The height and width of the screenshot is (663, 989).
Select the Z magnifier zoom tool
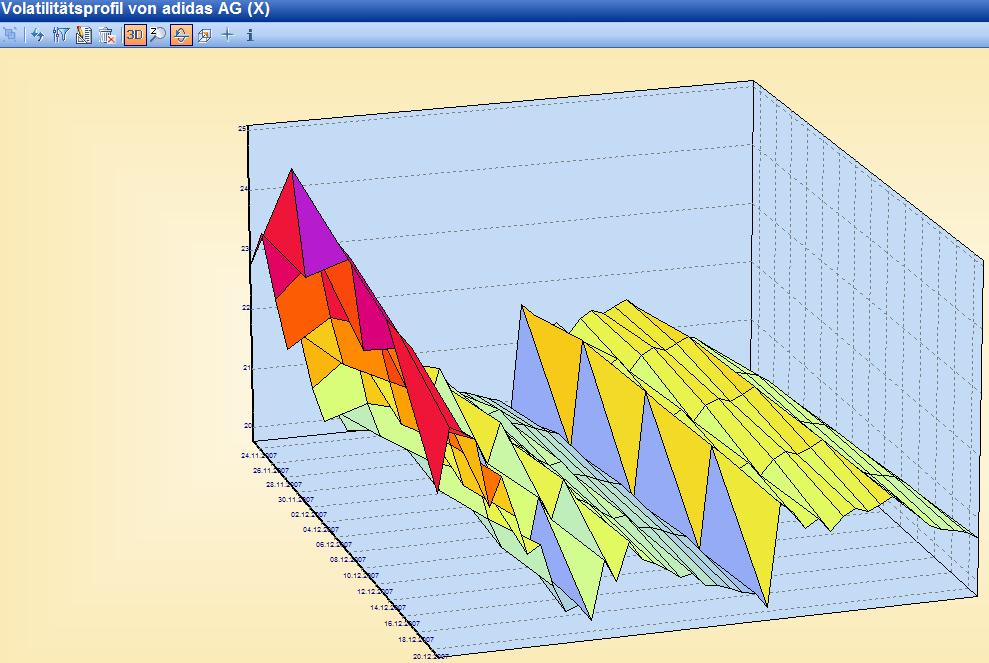coord(158,35)
